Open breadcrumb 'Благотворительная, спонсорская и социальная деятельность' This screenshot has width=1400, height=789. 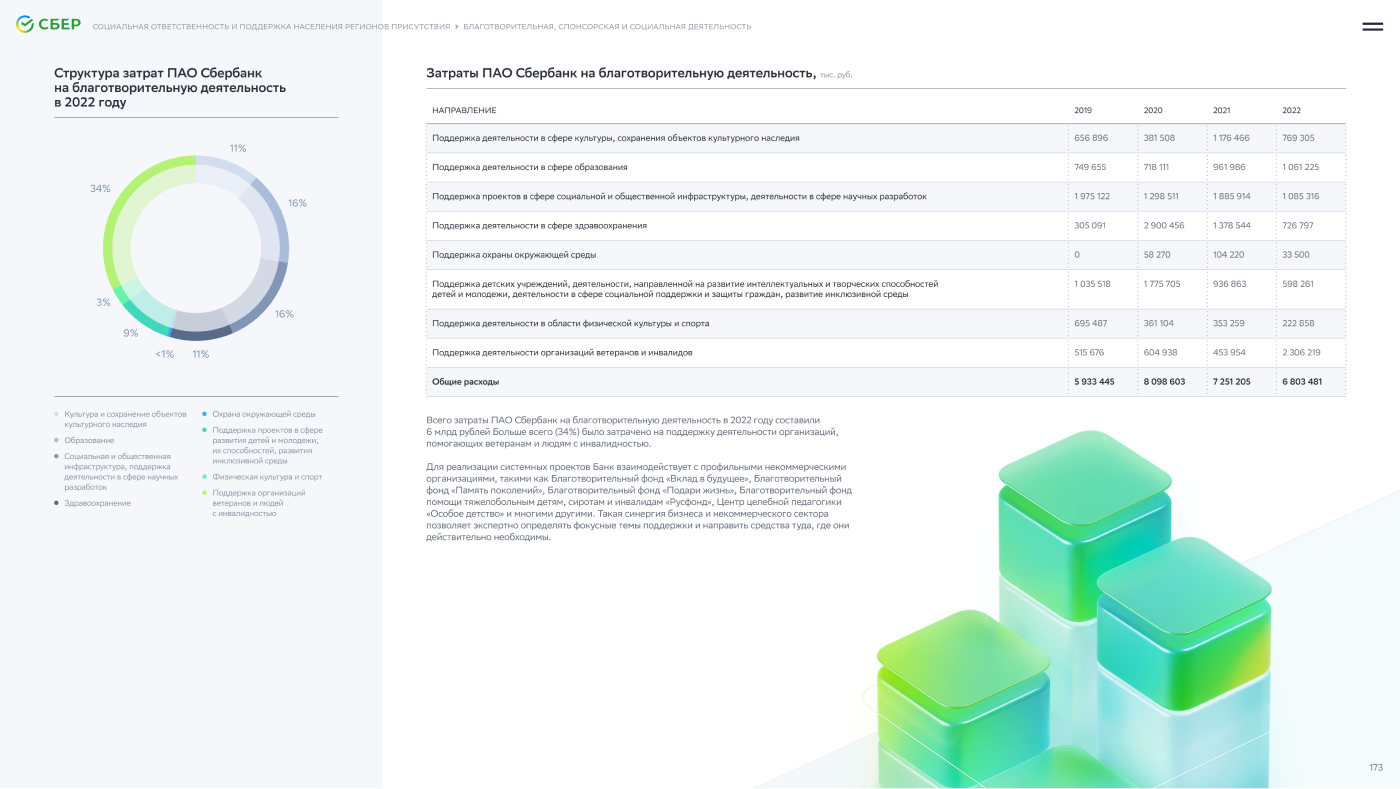[607, 27]
